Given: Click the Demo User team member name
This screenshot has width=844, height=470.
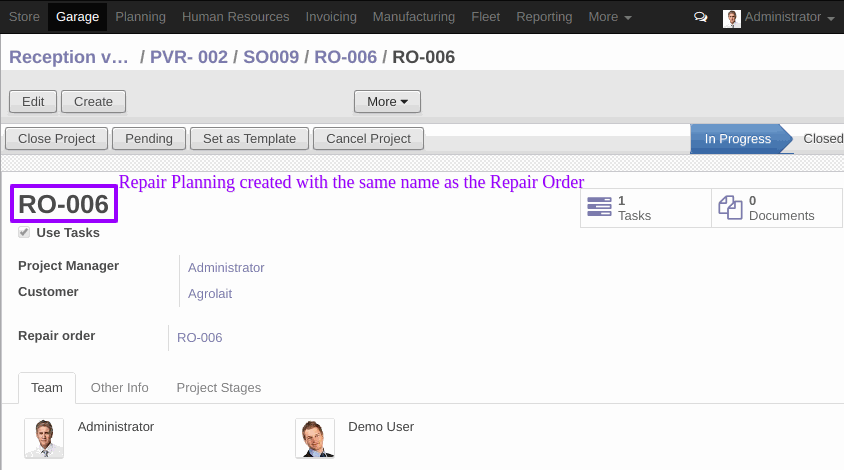Looking at the screenshot, I should click(381, 426).
